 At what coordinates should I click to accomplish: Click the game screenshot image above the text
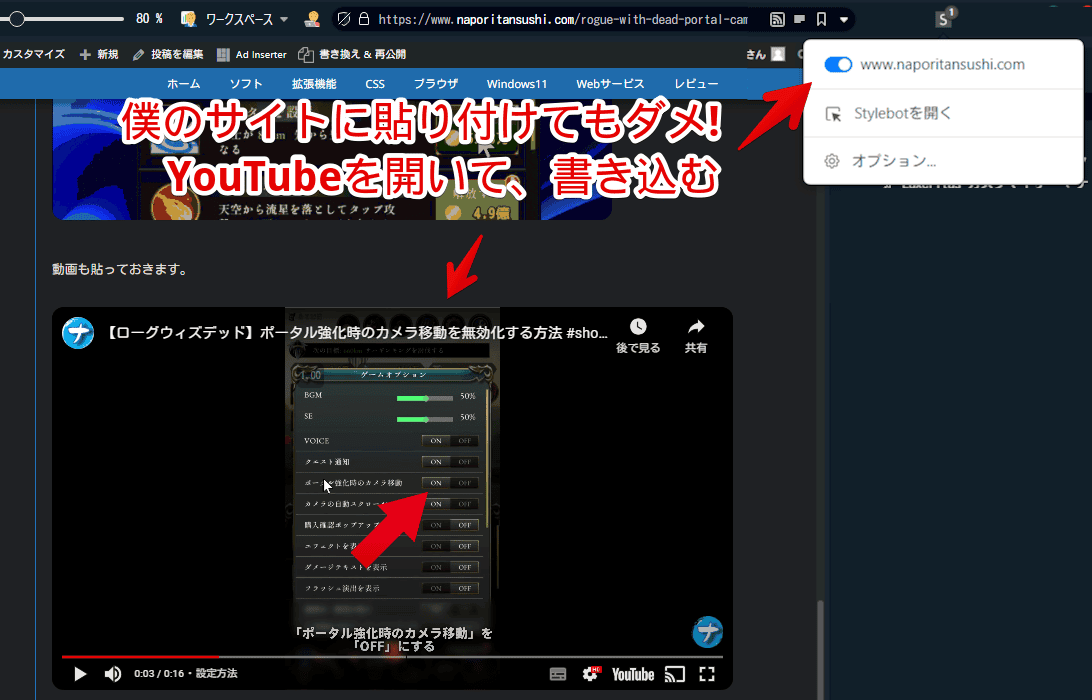pos(332,160)
